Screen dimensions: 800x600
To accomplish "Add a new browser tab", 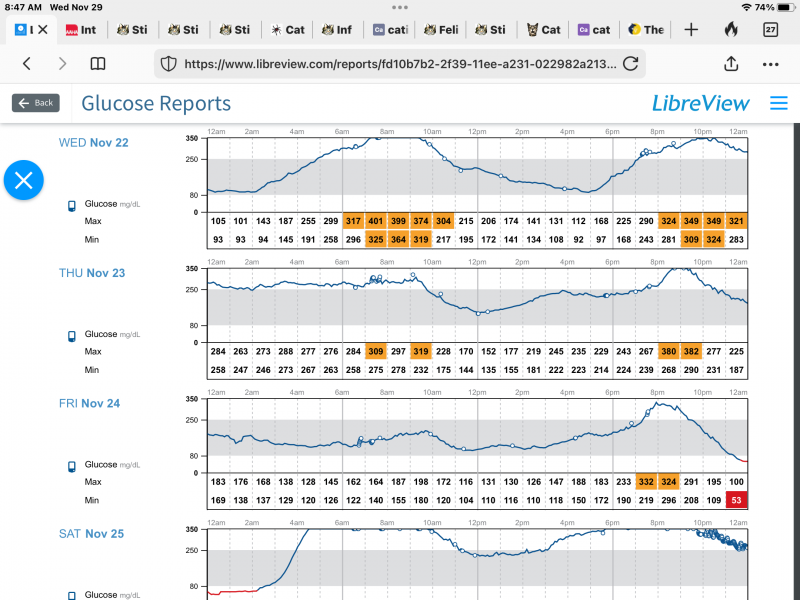I will click(691, 29).
